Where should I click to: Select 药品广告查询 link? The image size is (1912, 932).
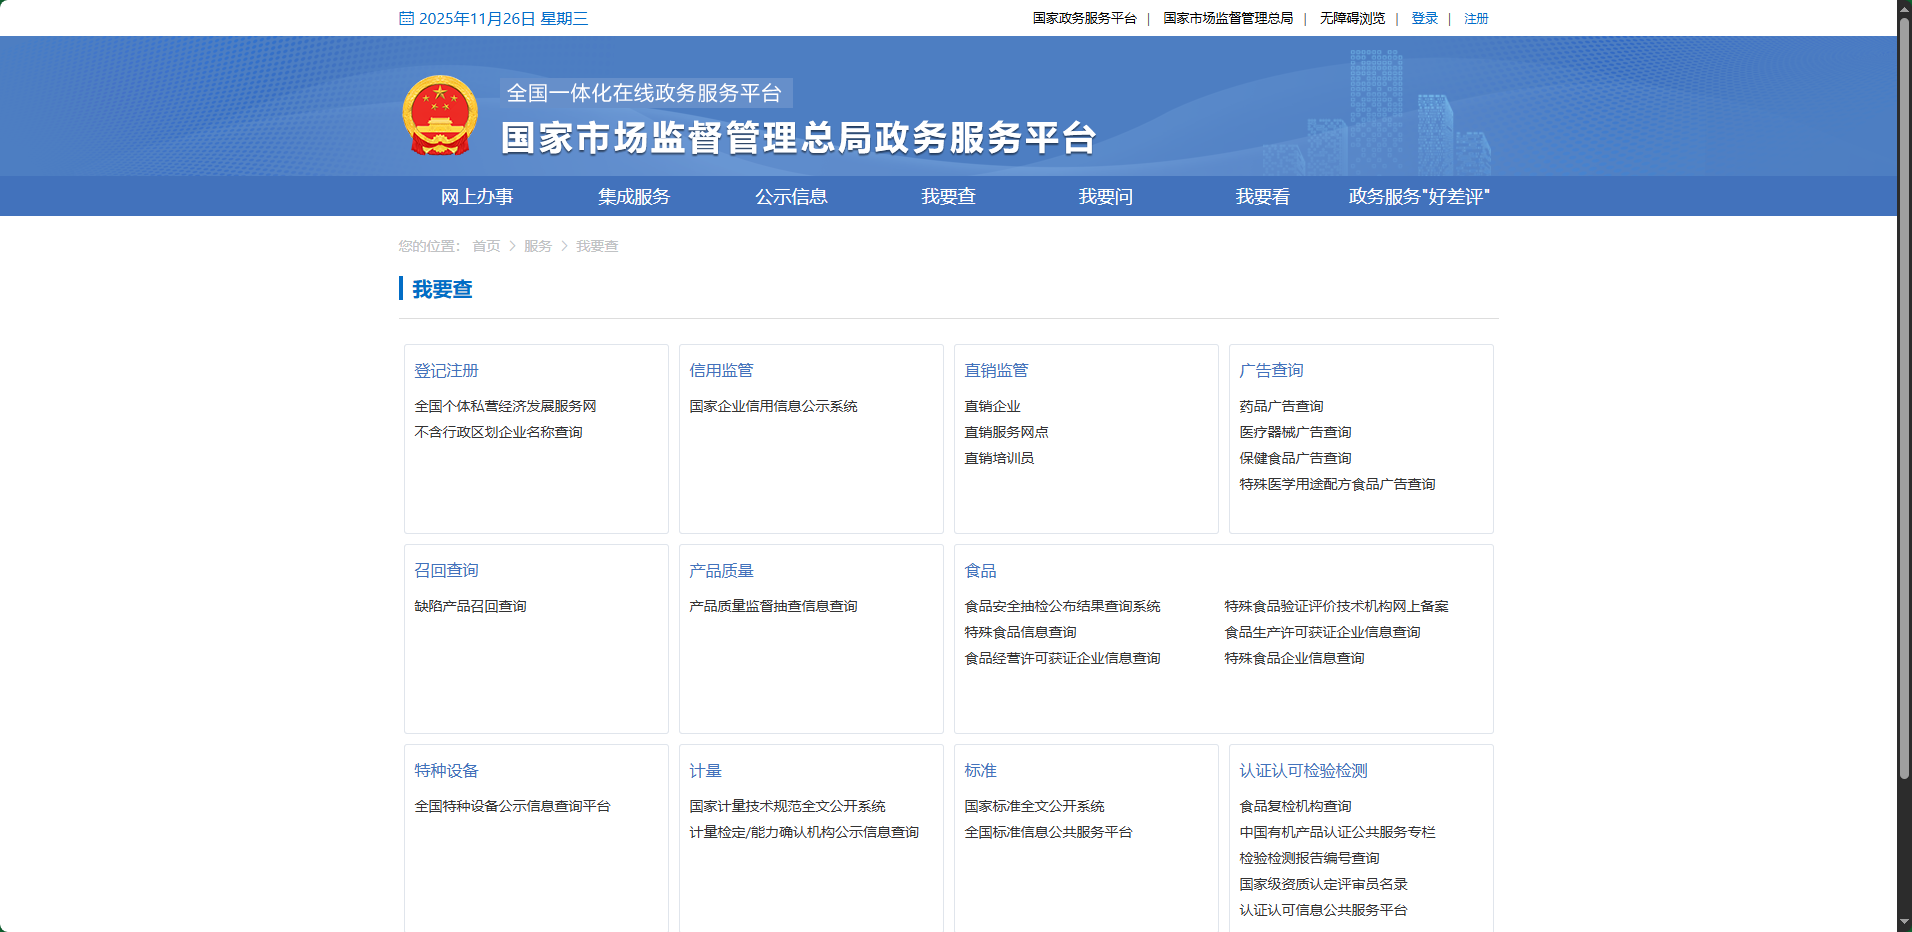point(1281,406)
